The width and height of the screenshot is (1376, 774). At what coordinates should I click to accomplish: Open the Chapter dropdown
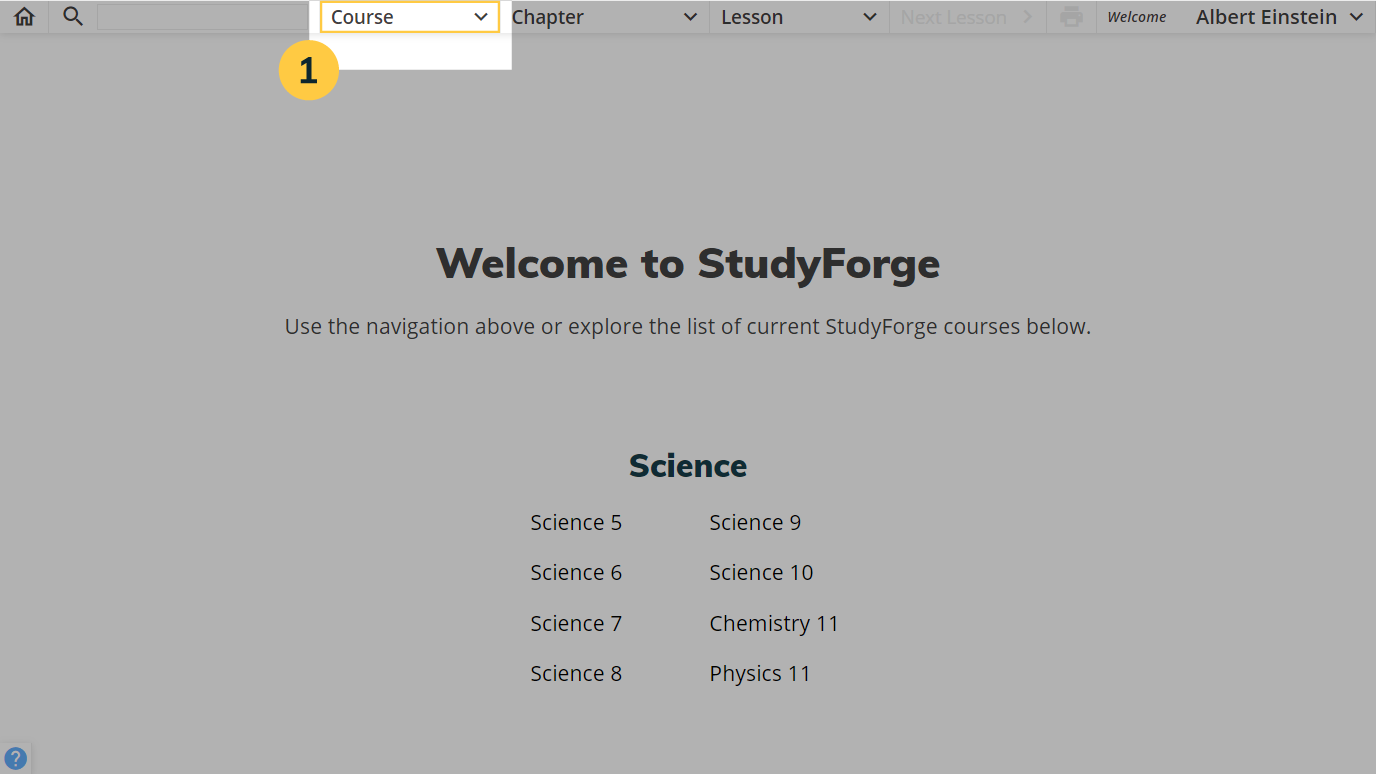[606, 16]
